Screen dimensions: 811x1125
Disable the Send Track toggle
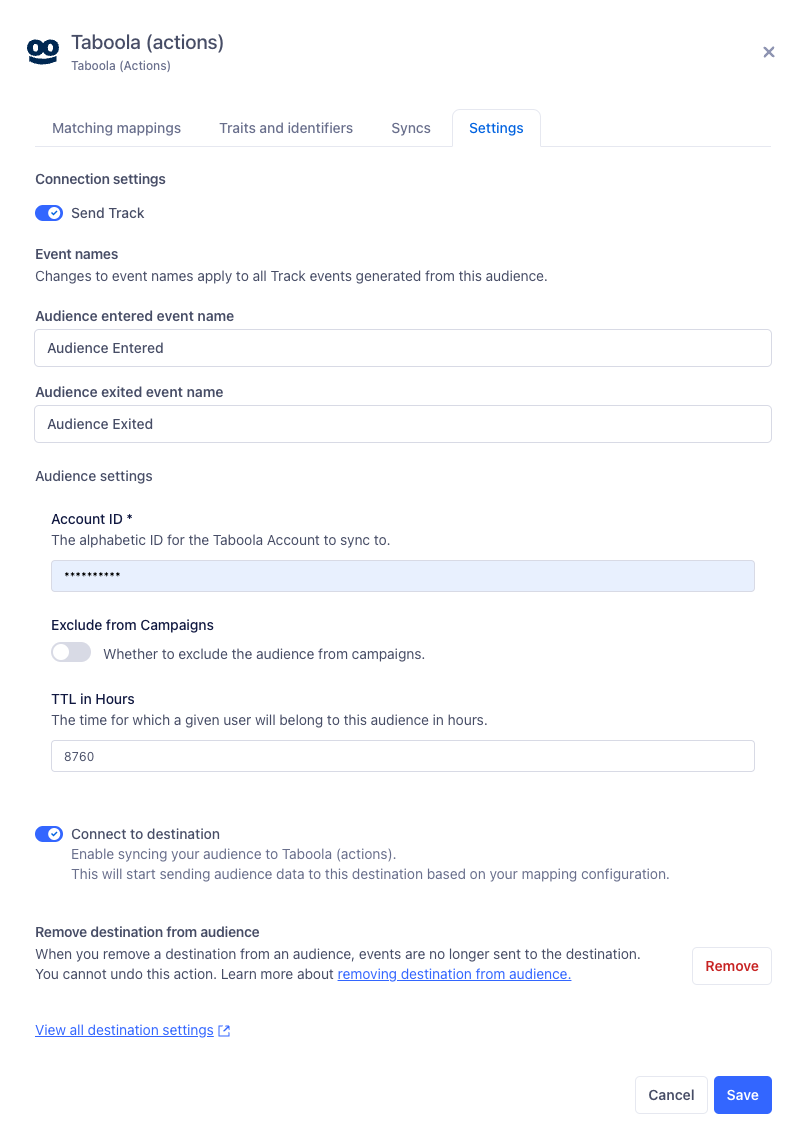click(49, 213)
